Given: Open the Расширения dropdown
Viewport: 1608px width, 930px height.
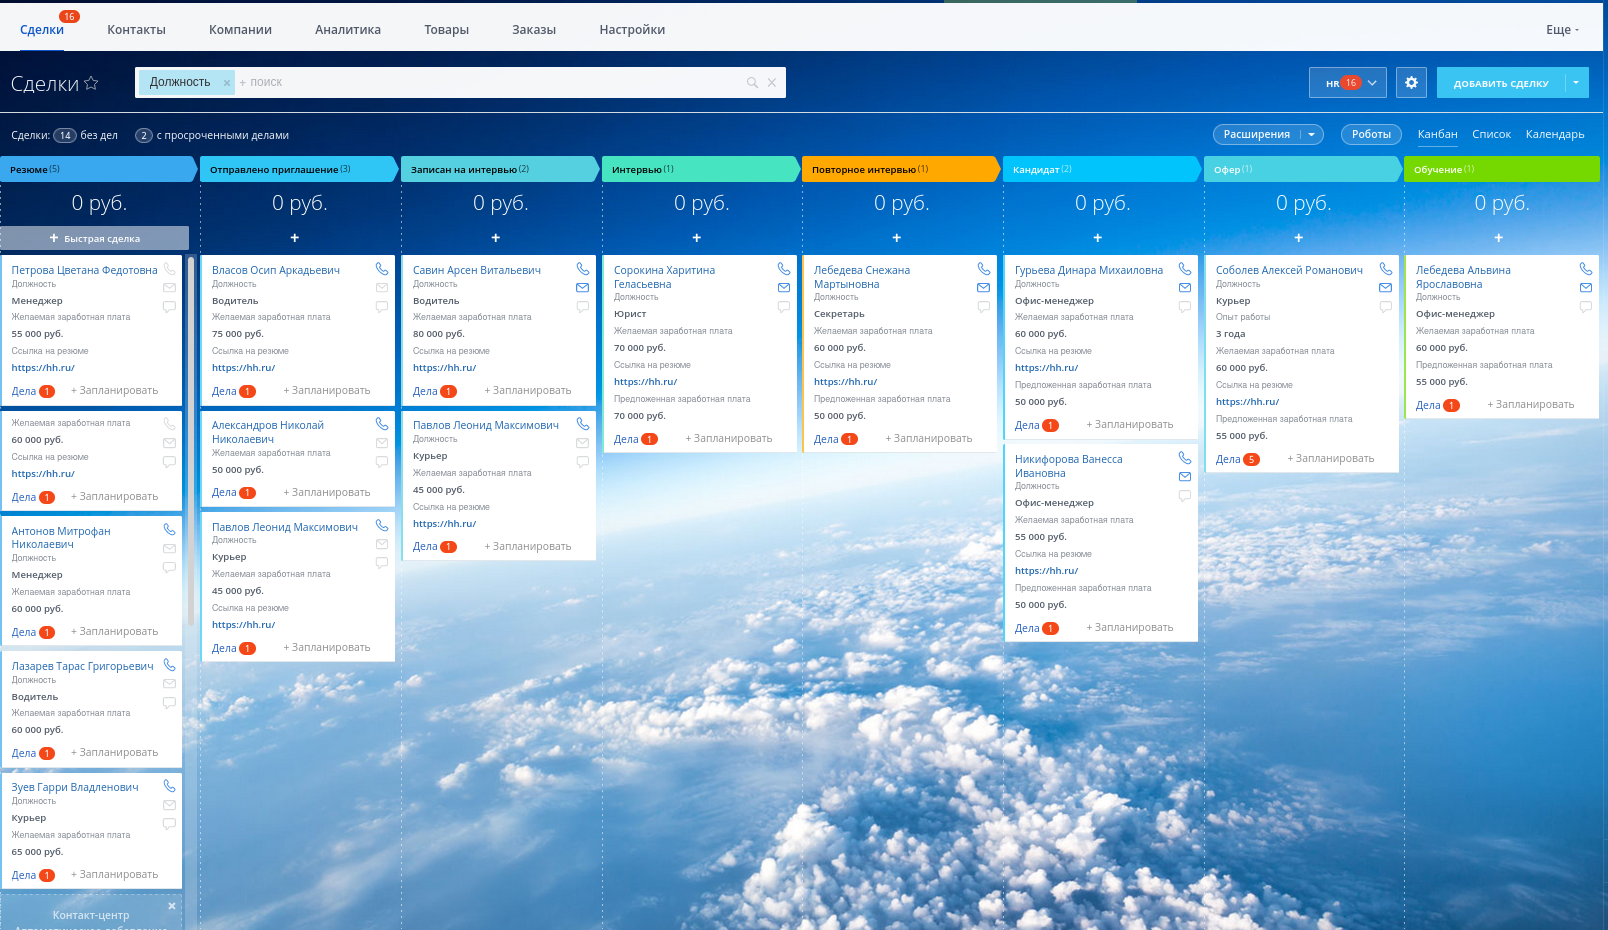Looking at the screenshot, I should [1268, 134].
